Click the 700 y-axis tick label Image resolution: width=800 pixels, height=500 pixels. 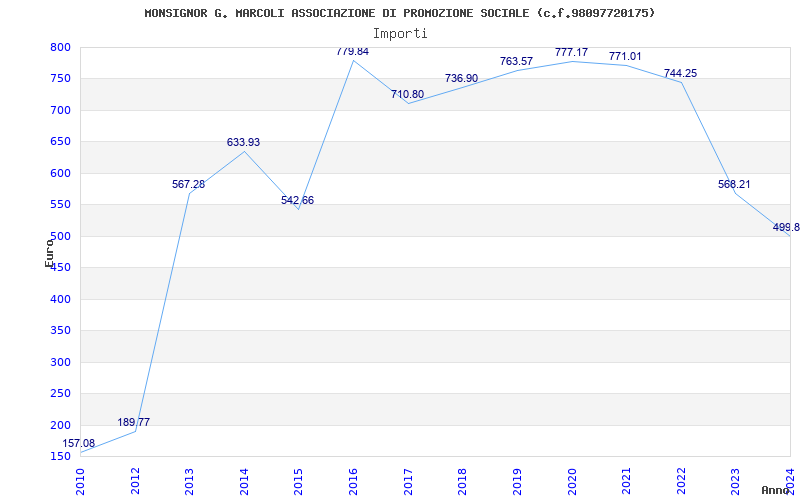click(60, 110)
